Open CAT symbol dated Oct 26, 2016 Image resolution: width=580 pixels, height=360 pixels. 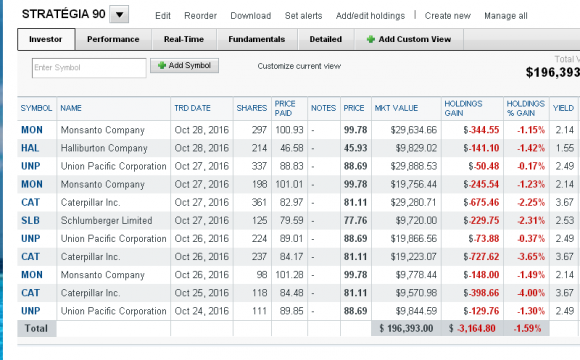click(x=30, y=257)
